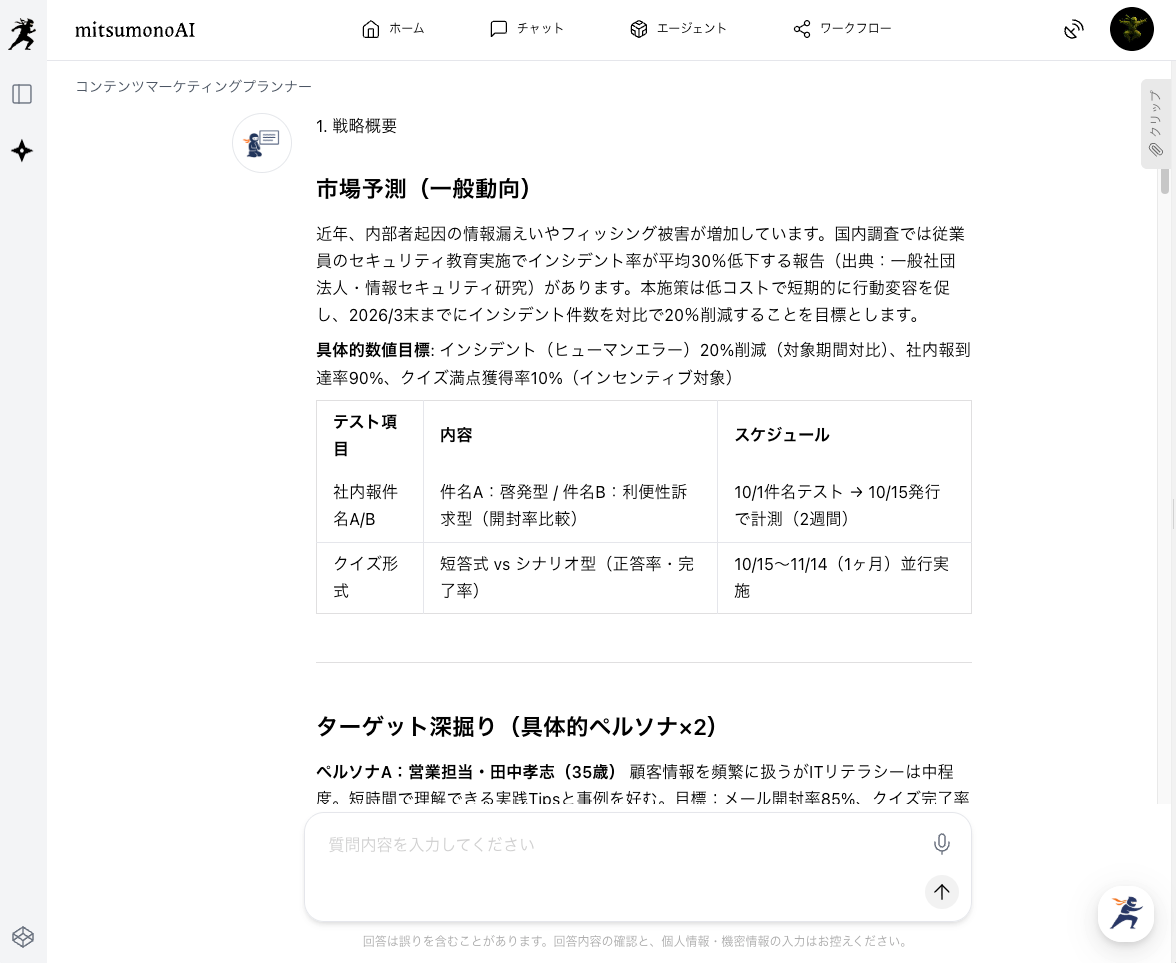Viewport: 1176px width, 963px height.
Task: Open the クリップ side tab
Action: pos(1155,124)
